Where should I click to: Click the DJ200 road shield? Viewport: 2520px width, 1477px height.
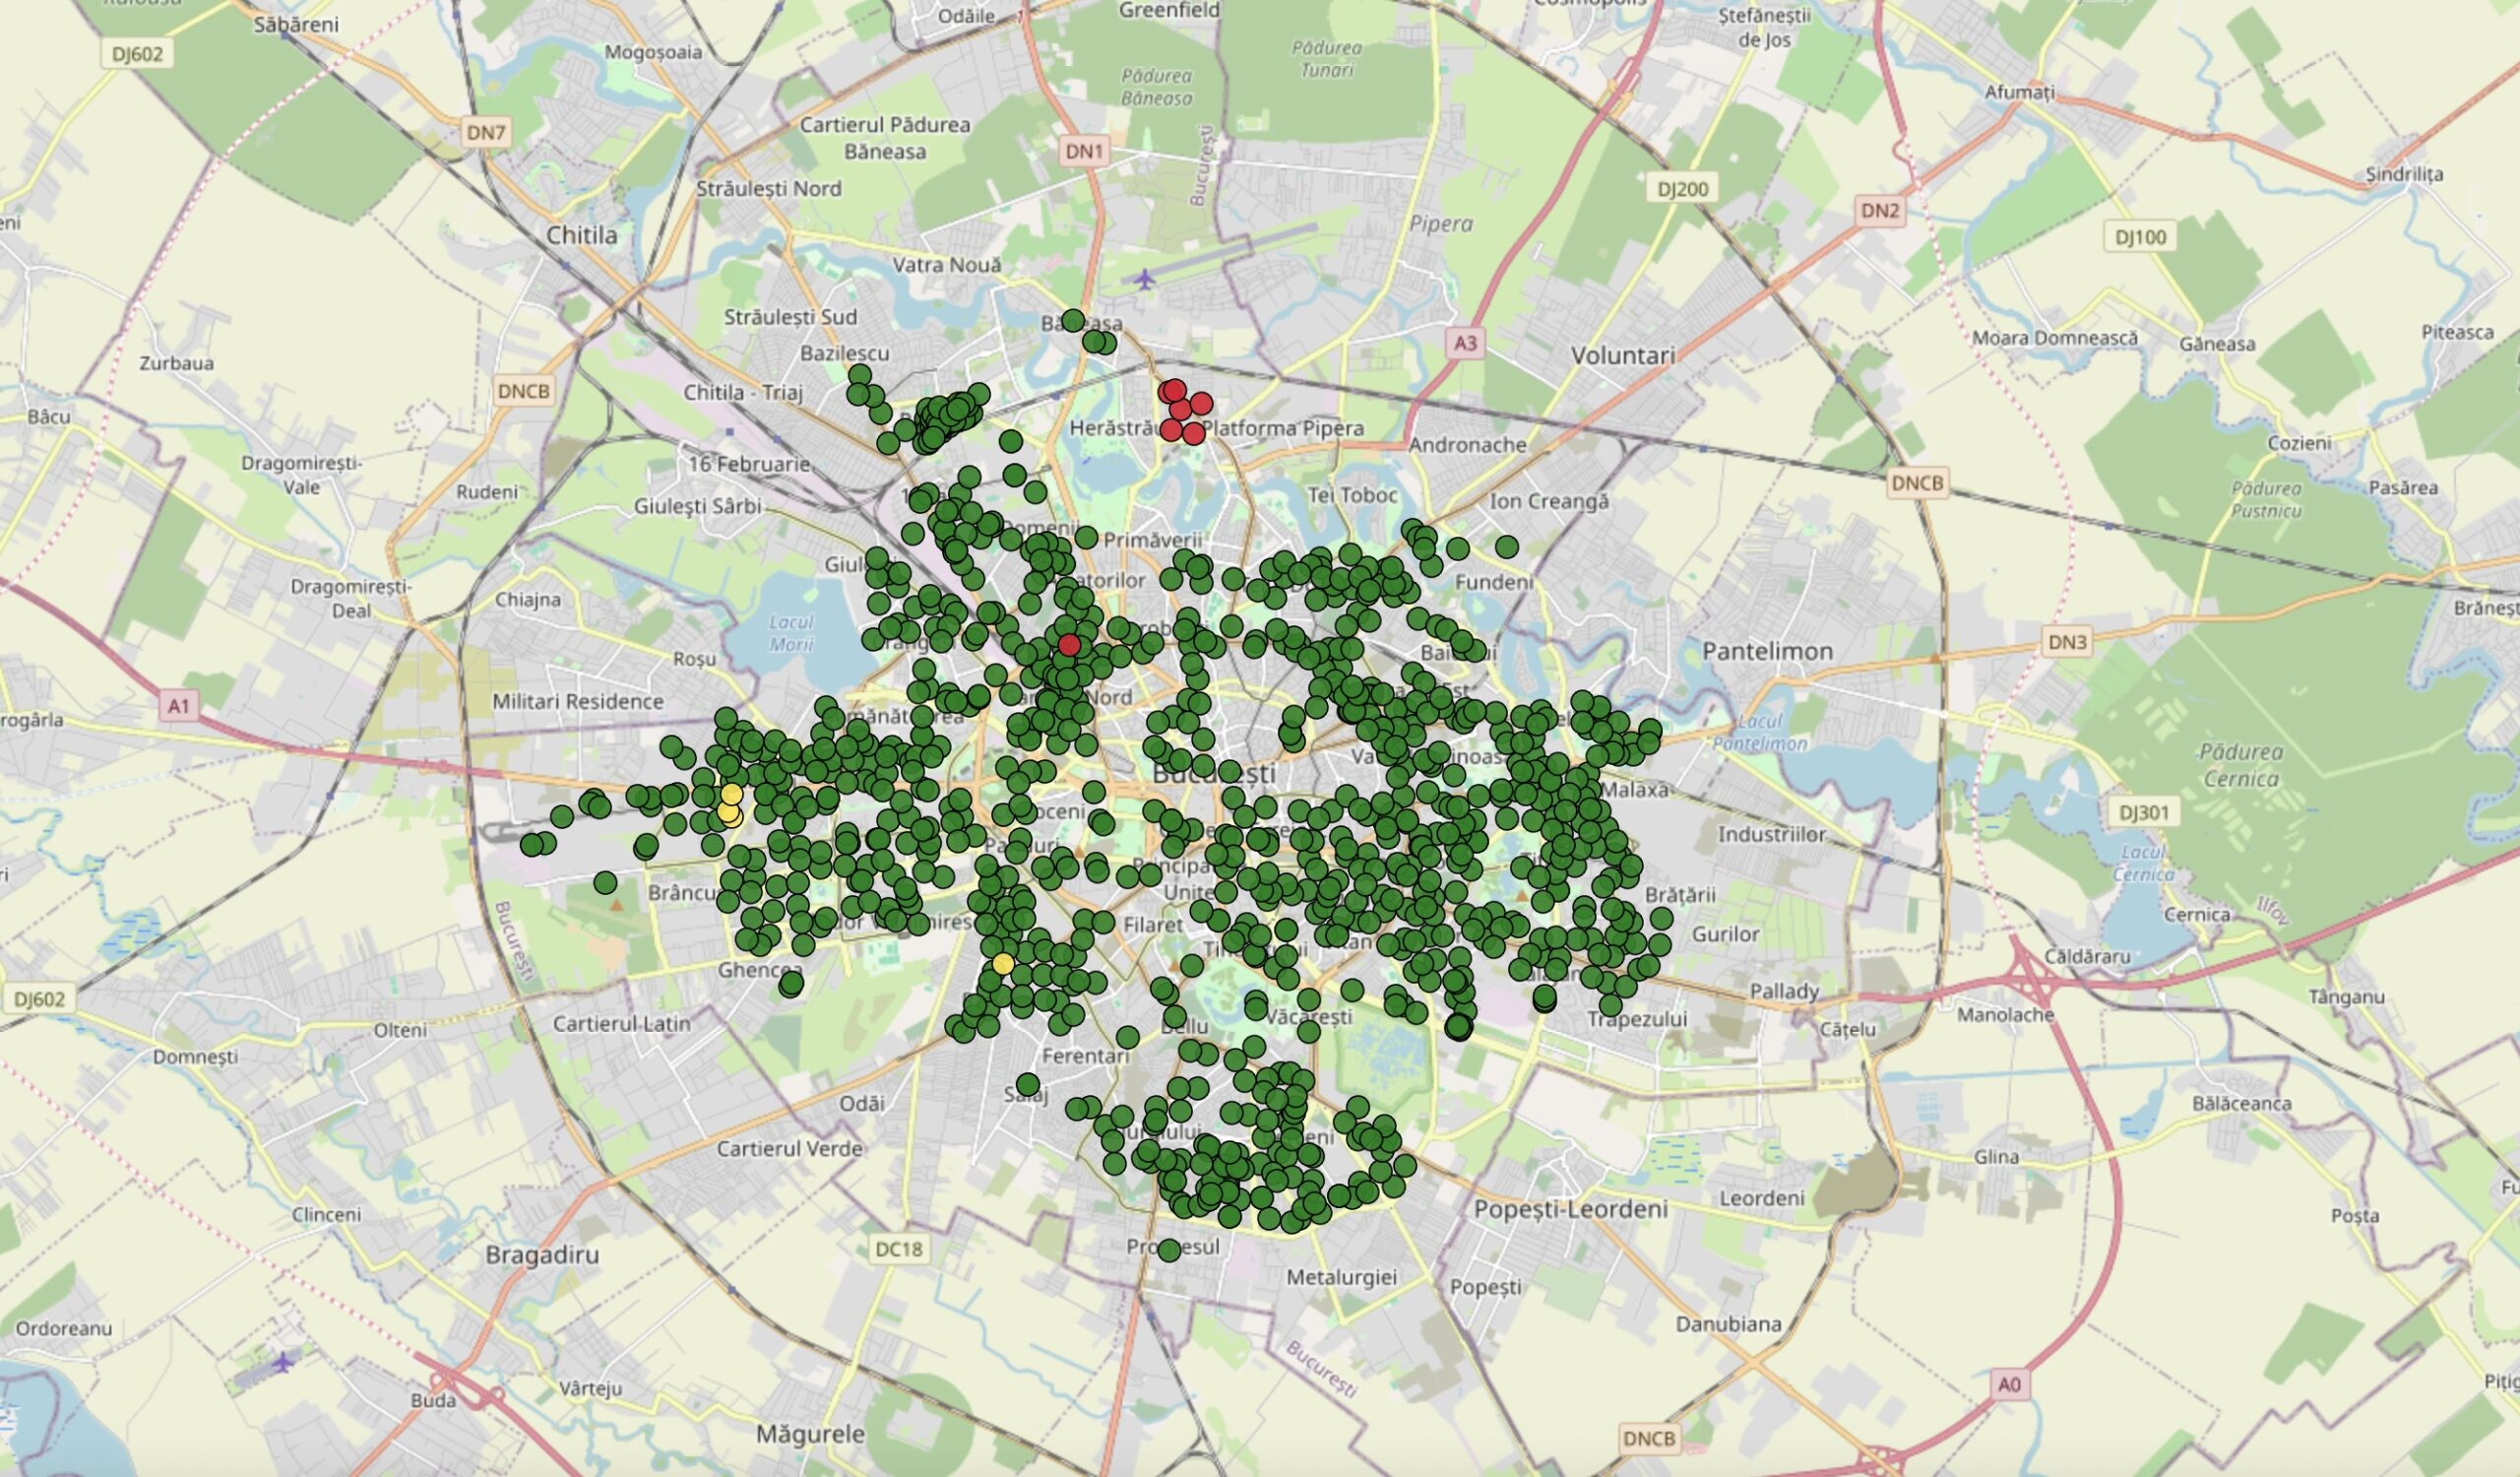pos(1683,188)
